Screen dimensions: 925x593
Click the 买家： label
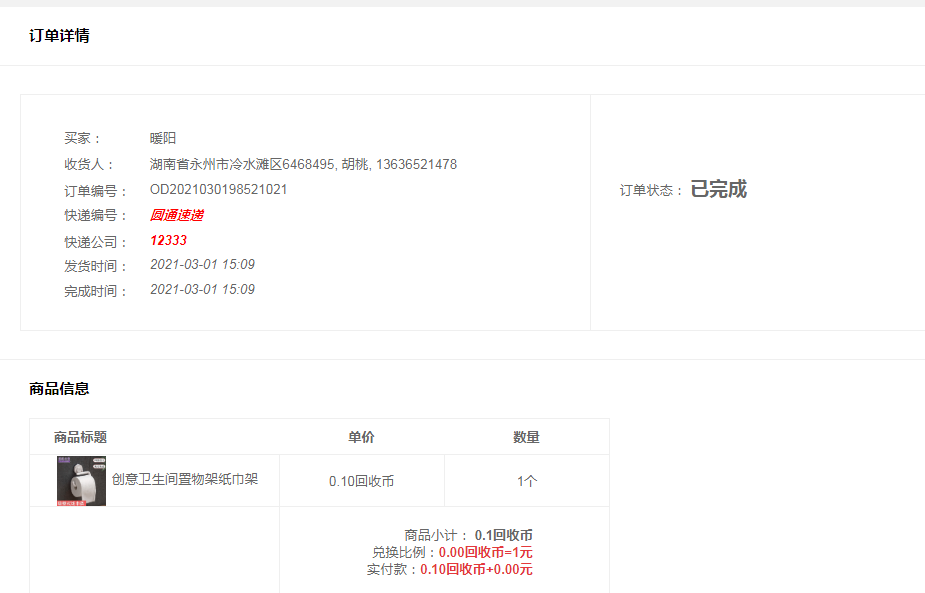(x=83, y=138)
